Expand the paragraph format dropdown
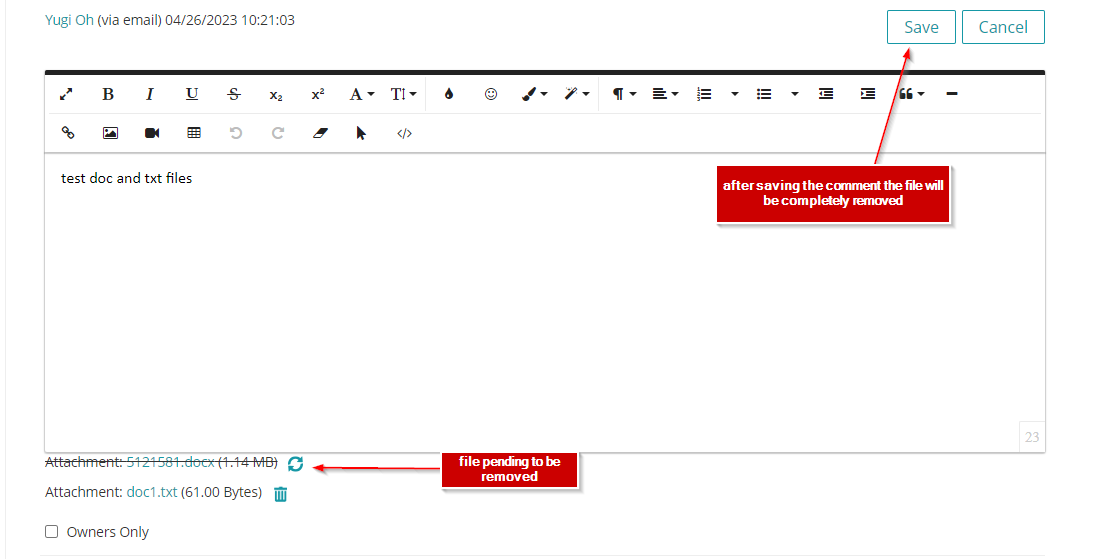The width and height of the screenshot is (1102, 559). [624, 94]
